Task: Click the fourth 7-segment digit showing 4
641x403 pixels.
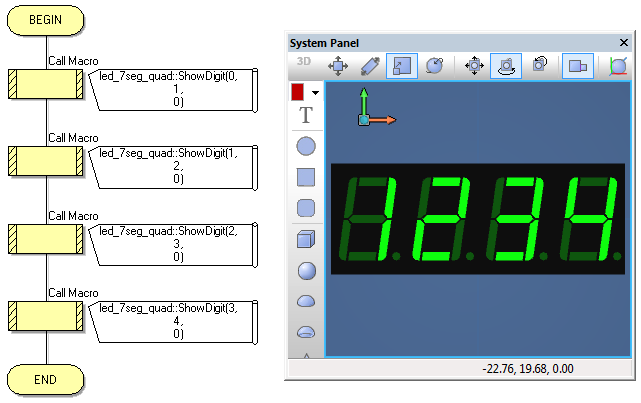Action: tap(589, 219)
